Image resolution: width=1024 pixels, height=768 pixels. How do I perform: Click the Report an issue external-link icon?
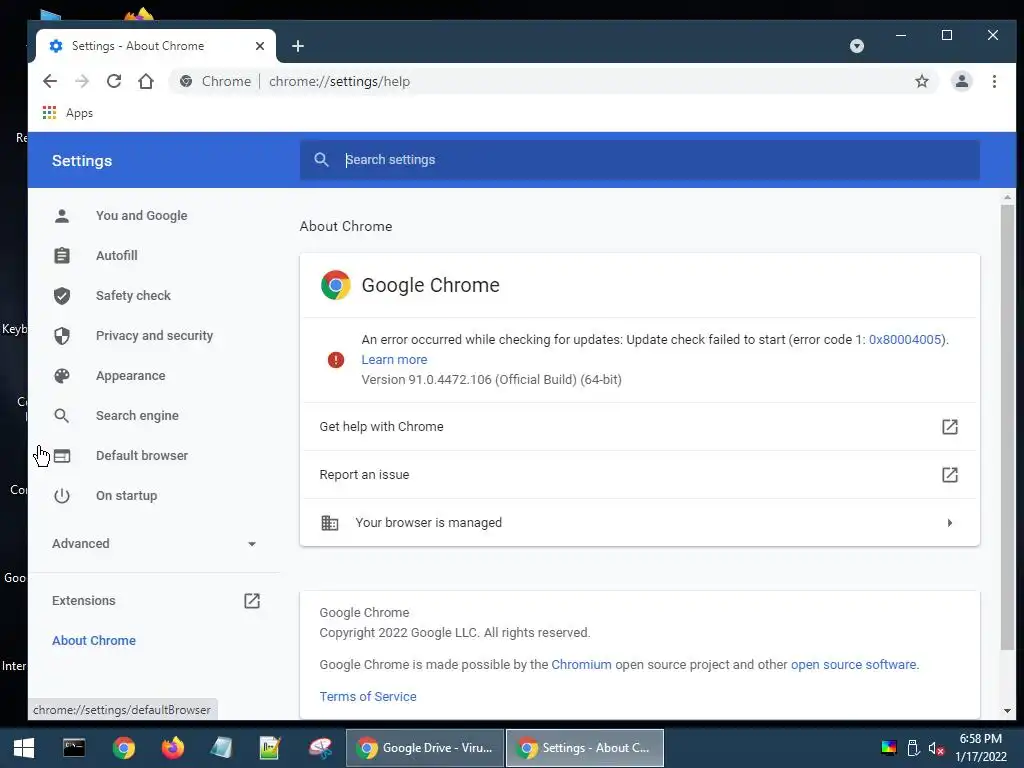(x=950, y=475)
